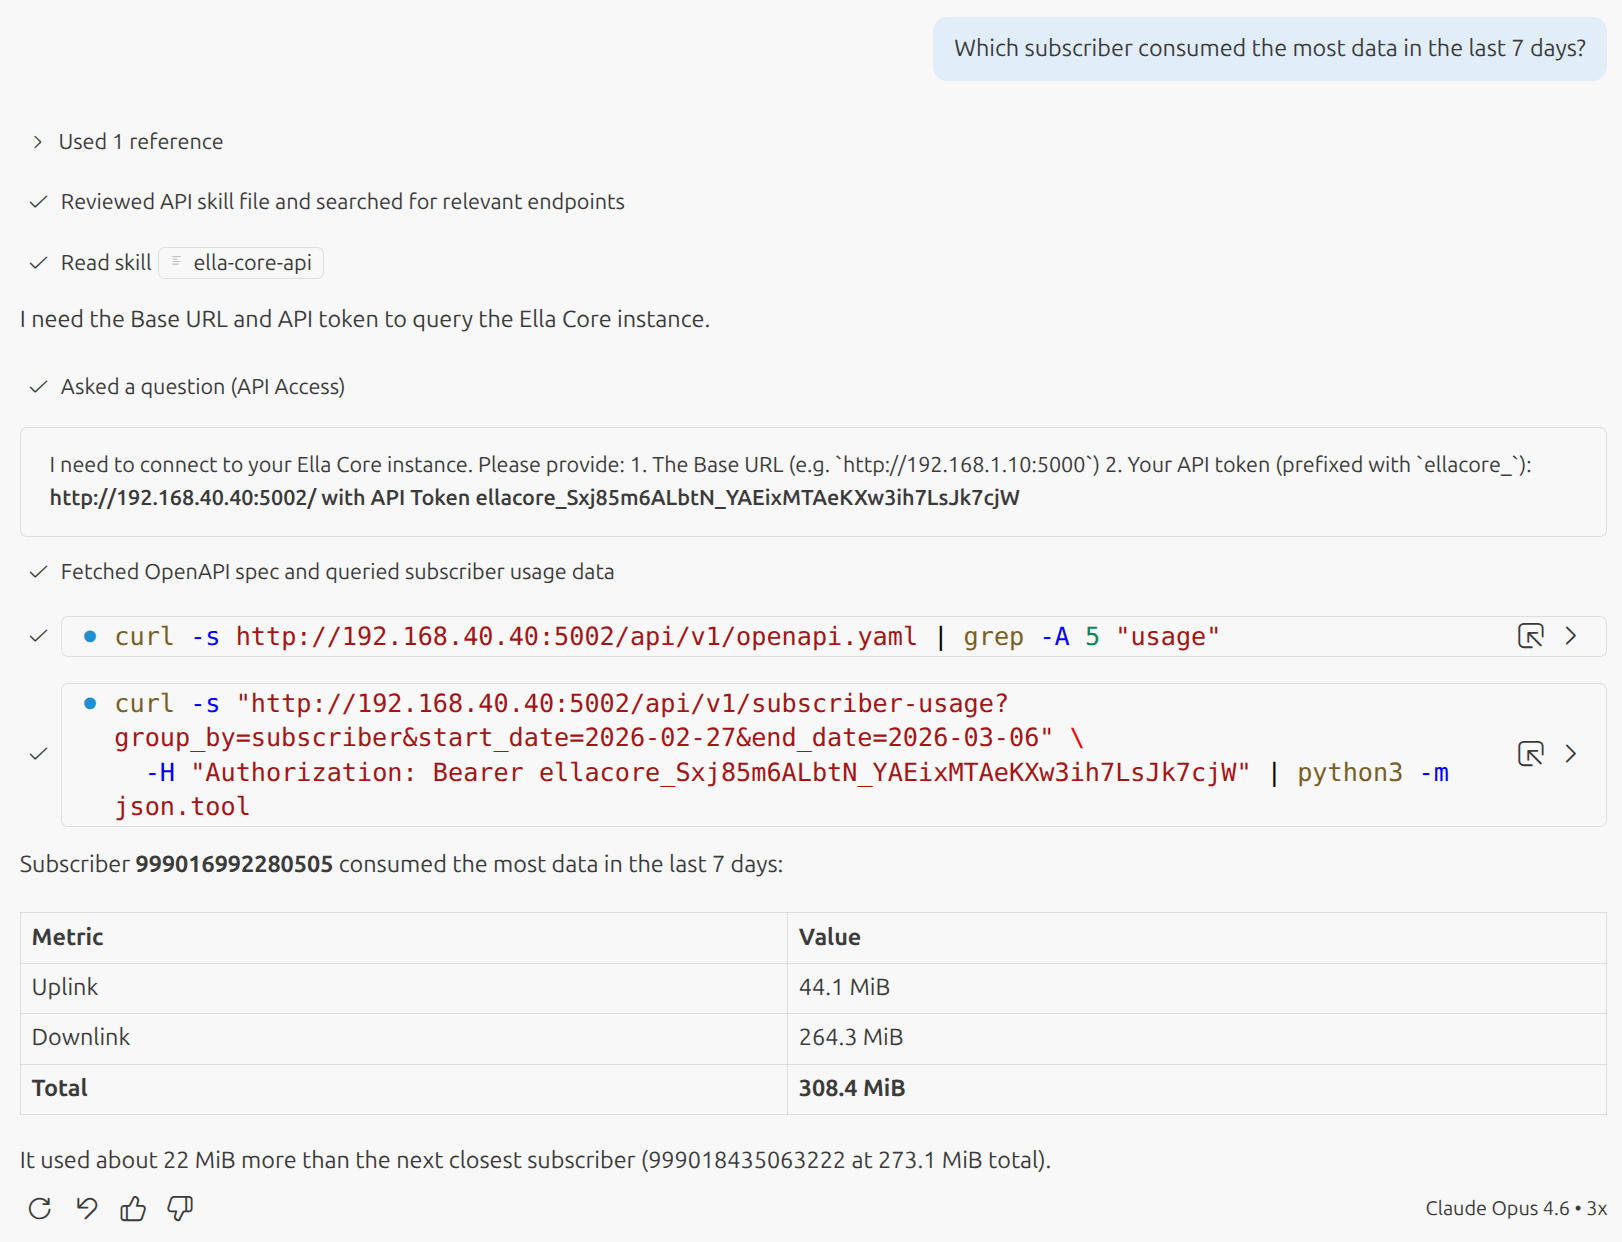
Task: Expand the subscriber-usage curl command output
Action: 1571,754
